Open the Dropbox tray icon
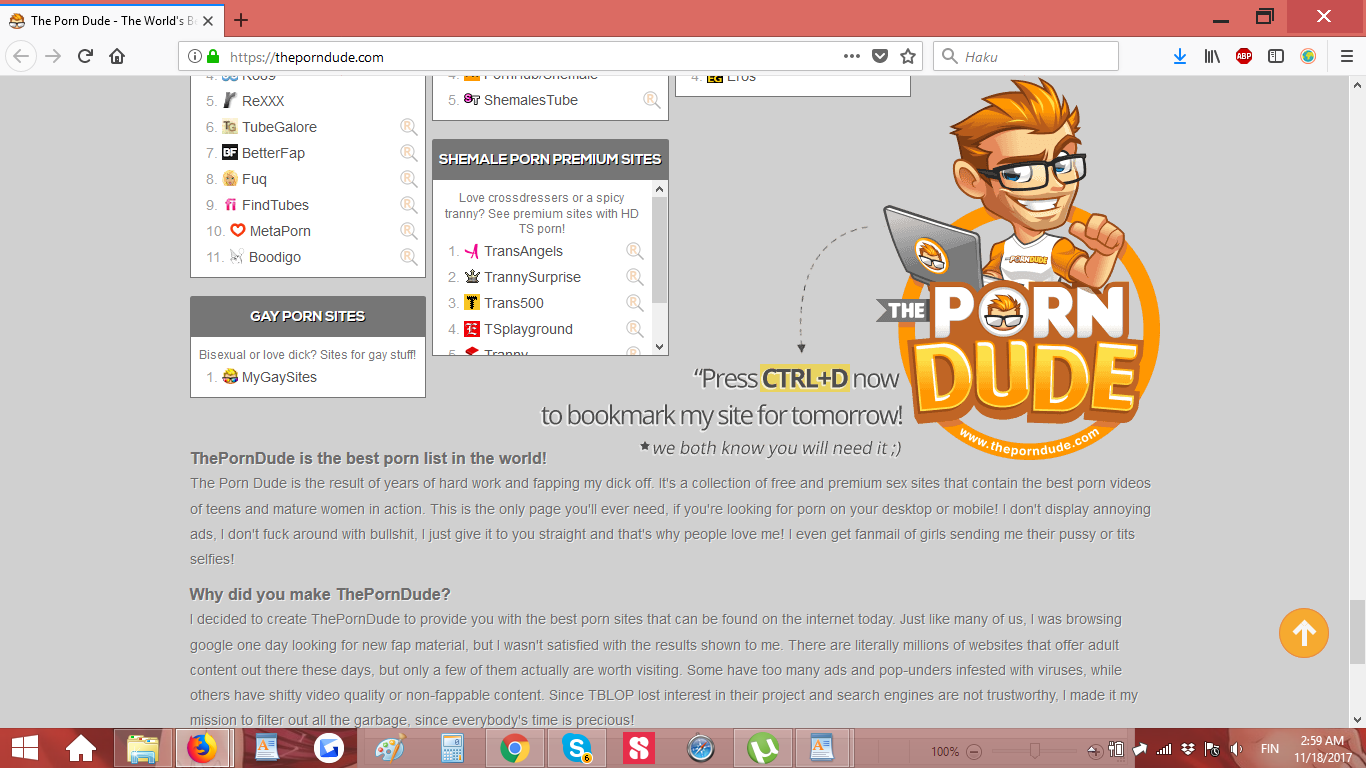The height and width of the screenshot is (768, 1366). (1188, 749)
